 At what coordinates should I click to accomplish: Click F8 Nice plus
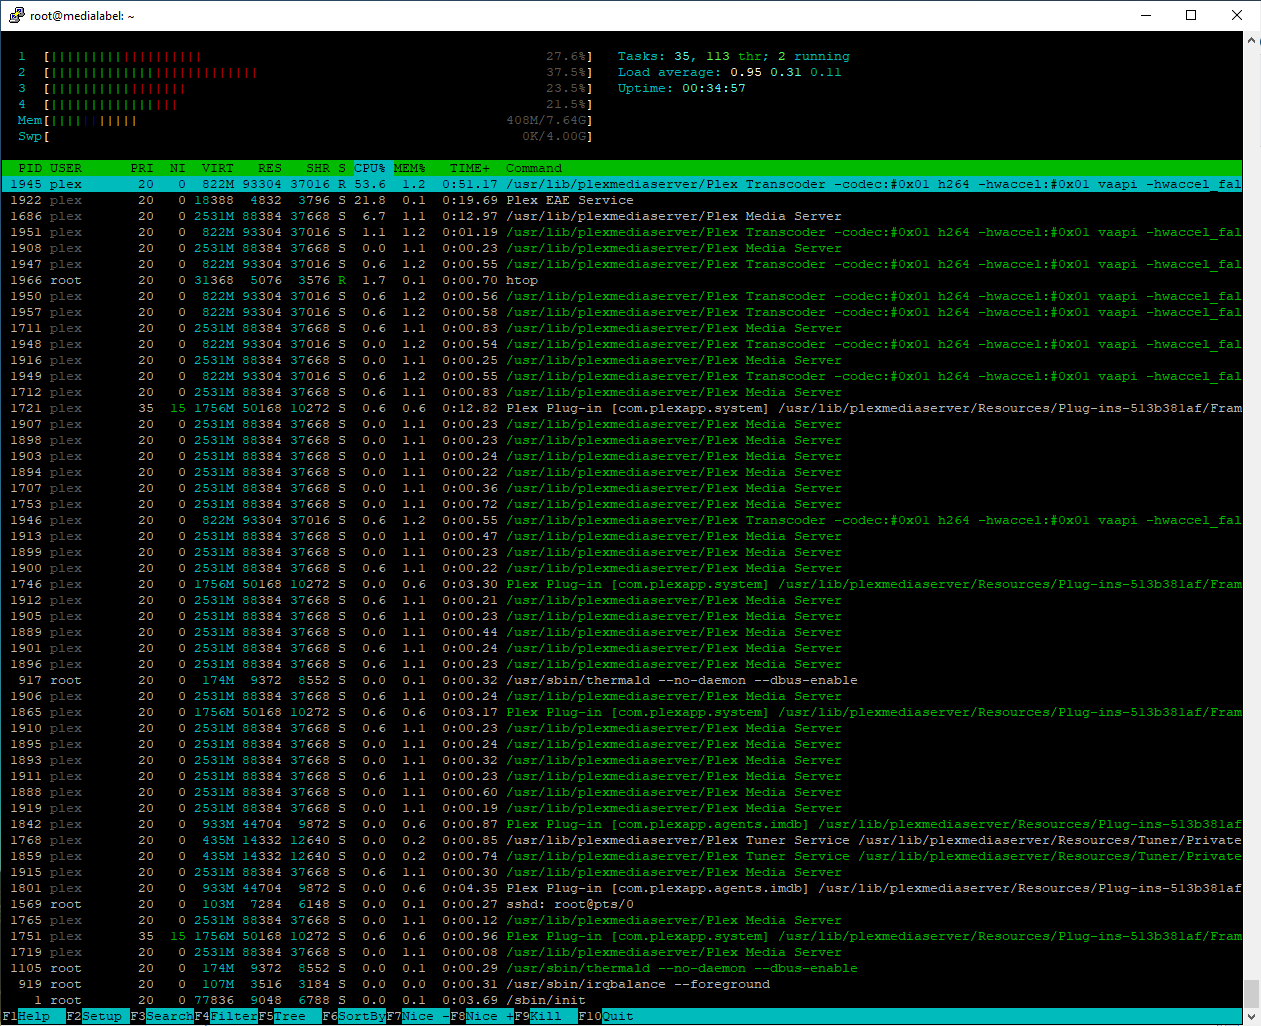(482, 1016)
